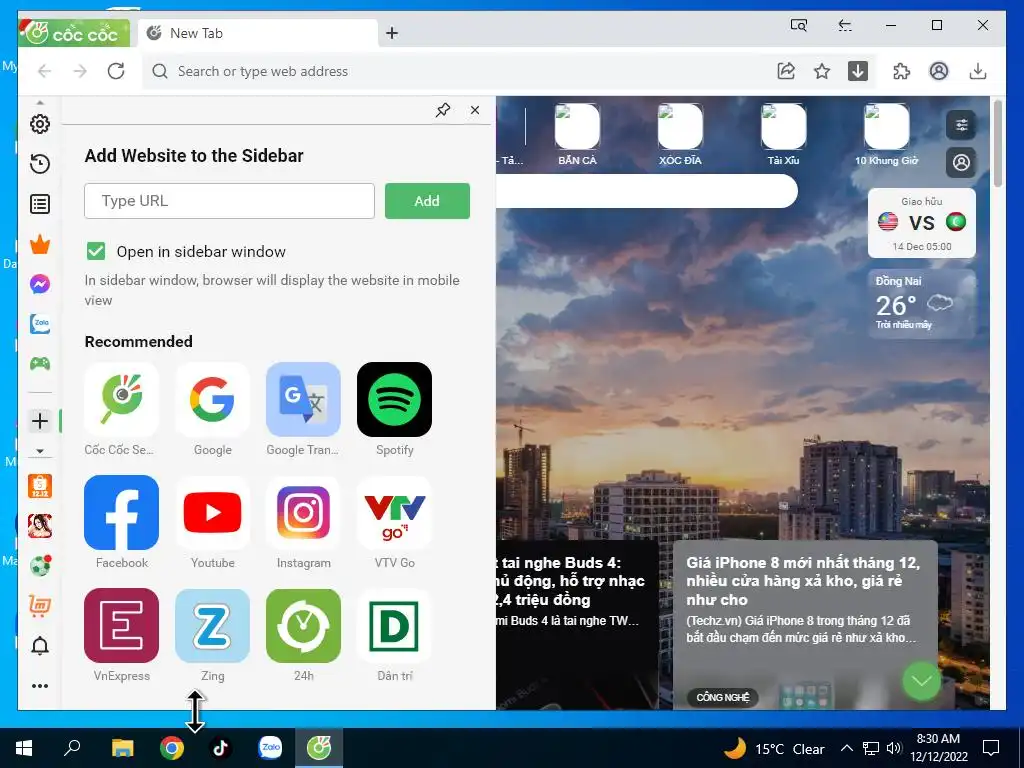The width and height of the screenshot is (1024, 768).
Task: Open Messenger in the sidebar
Action: (40, 284)
